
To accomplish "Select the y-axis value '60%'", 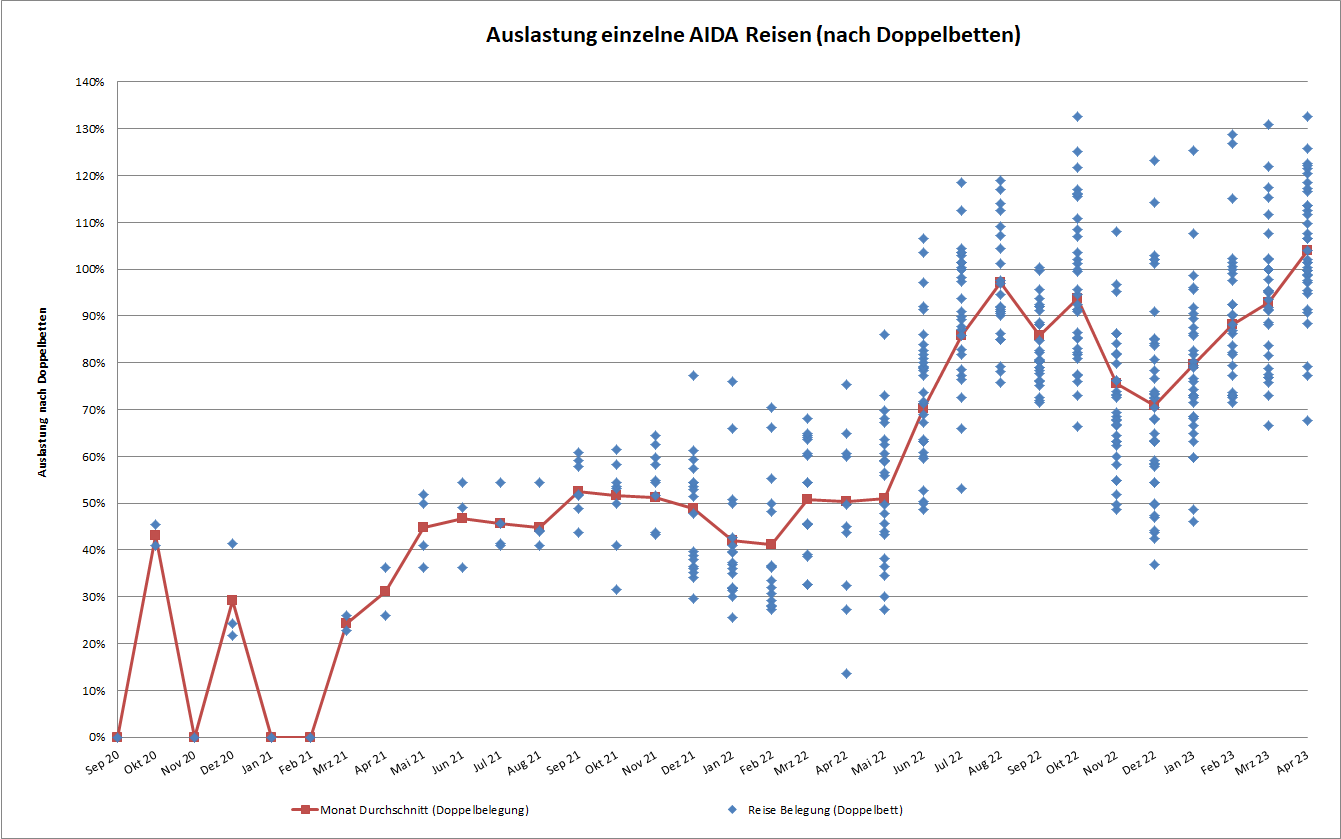I will coord(94,457).
